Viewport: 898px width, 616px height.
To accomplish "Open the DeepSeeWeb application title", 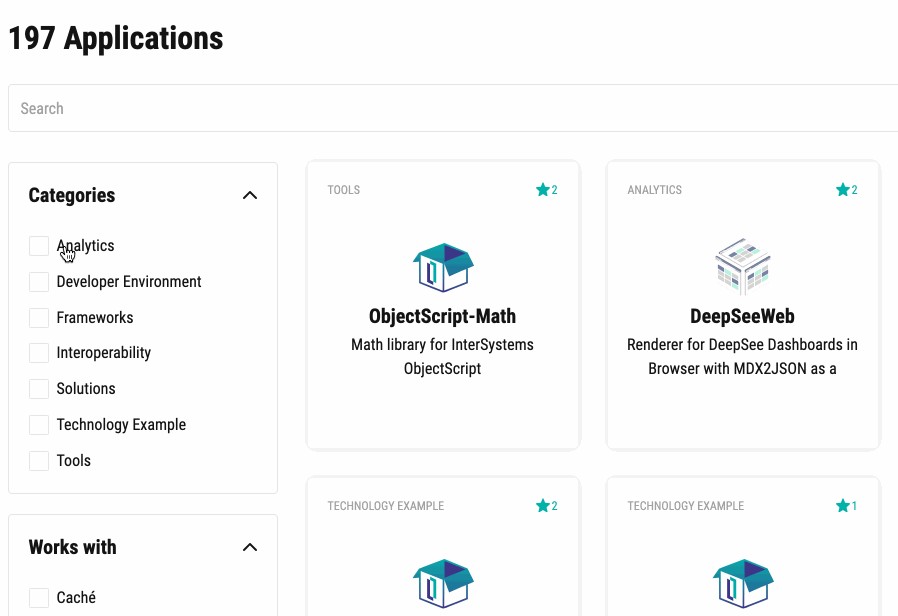I will pyautogui.click(x=742, y=316).
